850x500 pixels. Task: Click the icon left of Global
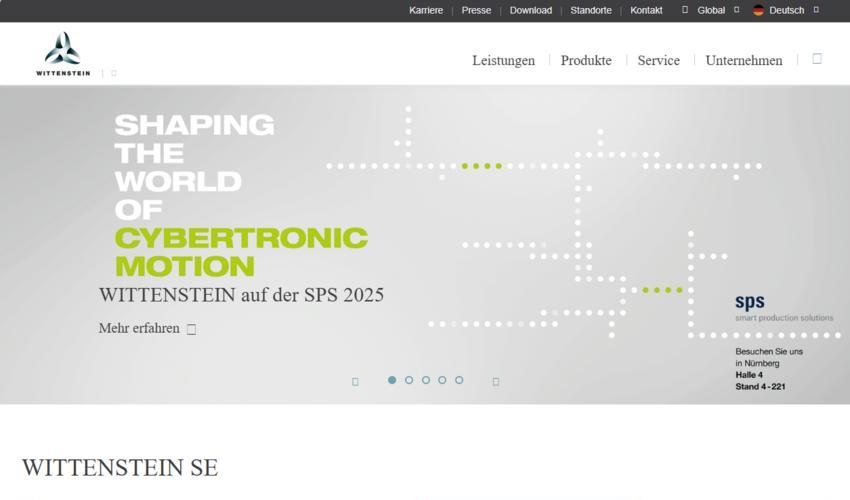[x=685, y=10]
